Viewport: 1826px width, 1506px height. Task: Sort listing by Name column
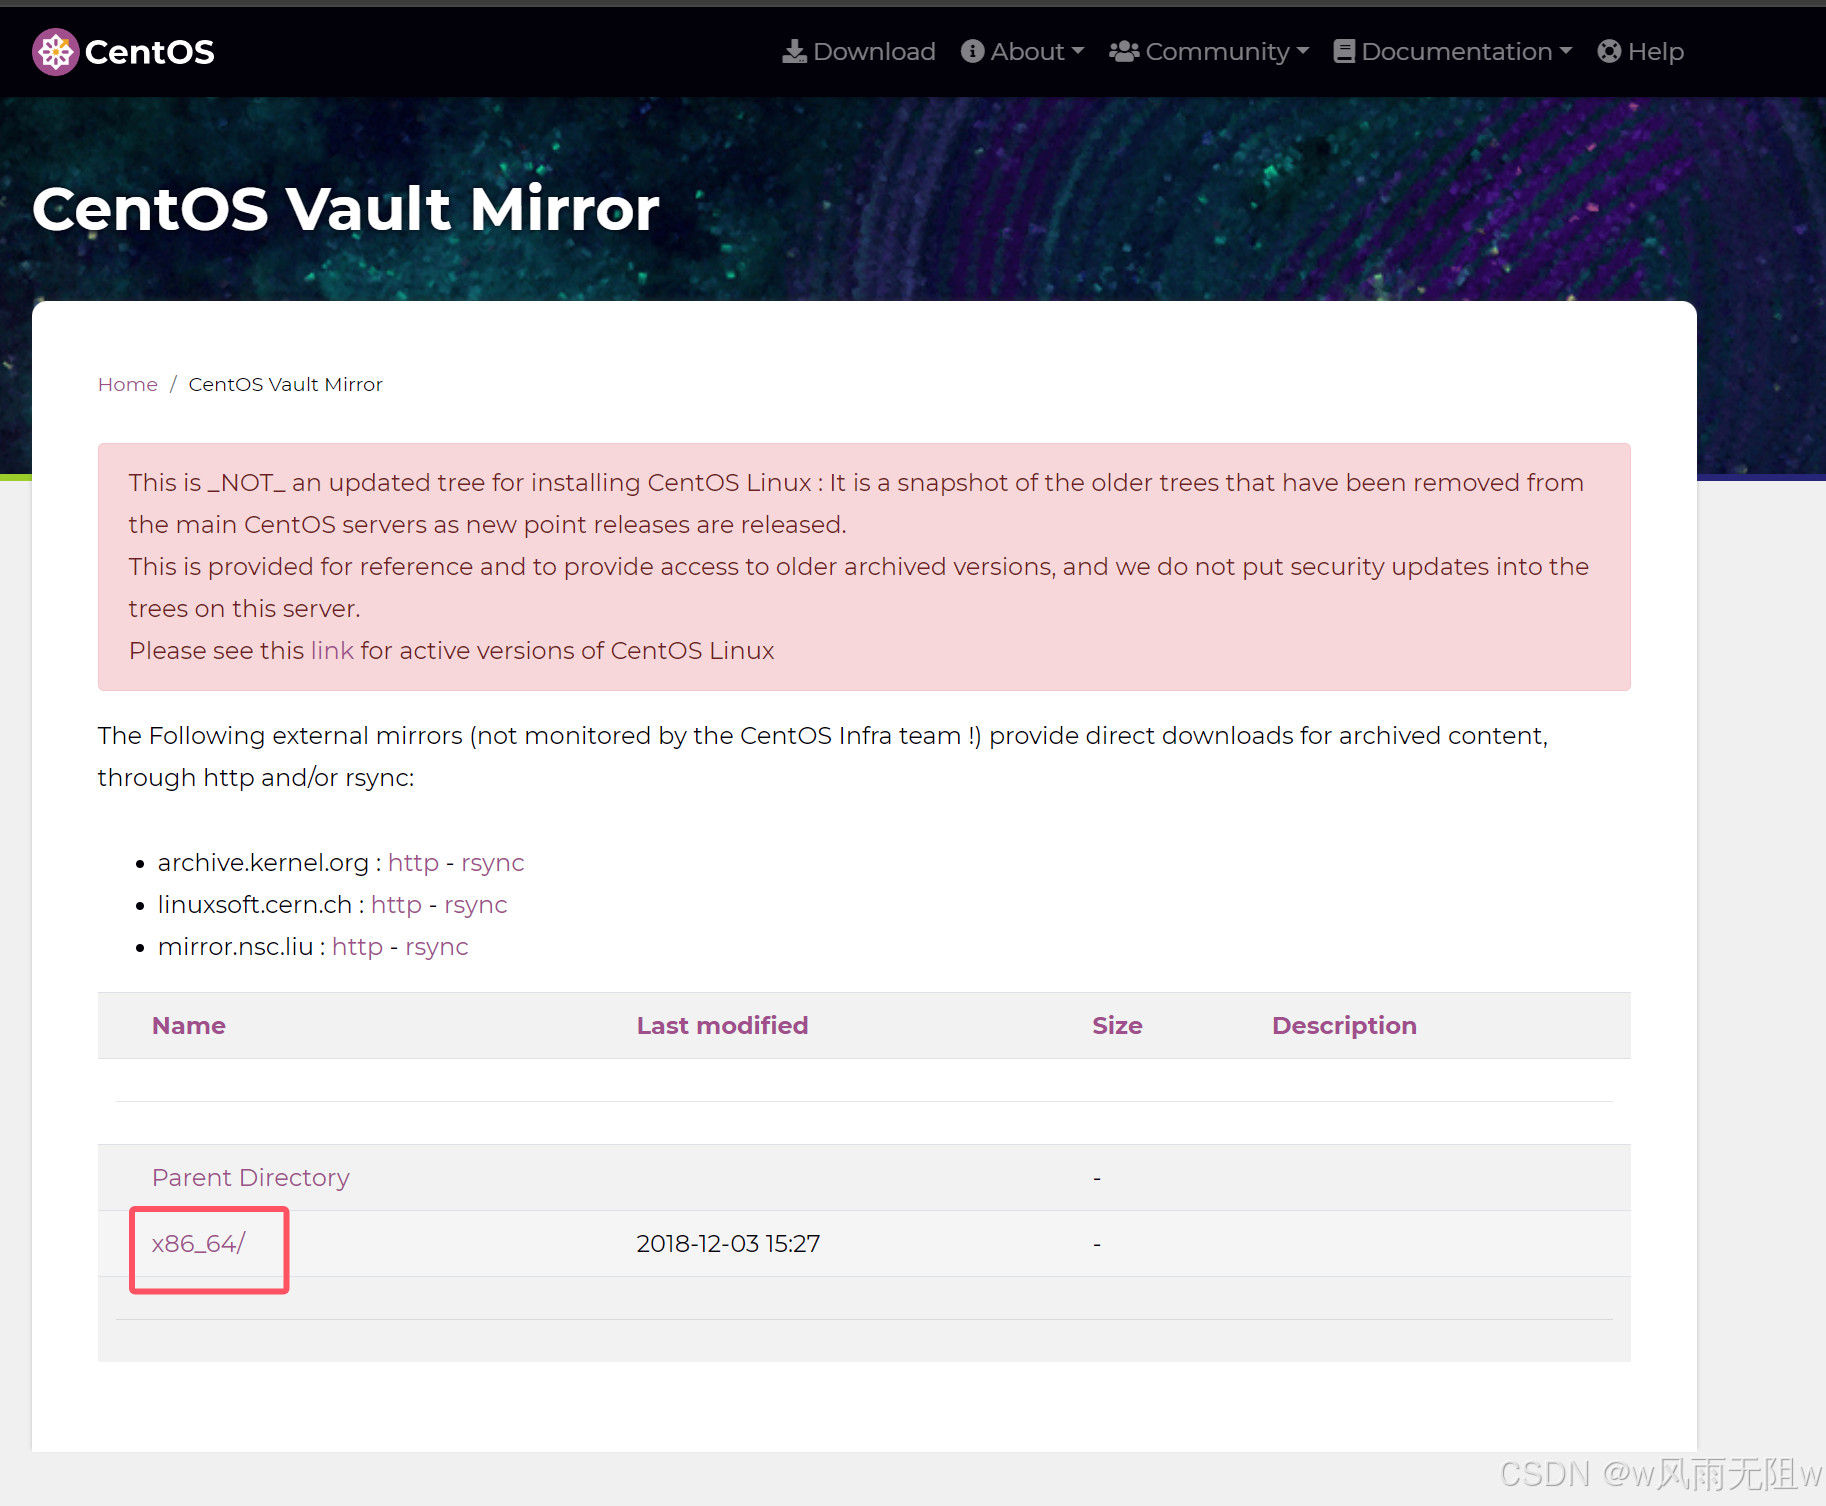pyautogui.click(x=189, y=1025)
